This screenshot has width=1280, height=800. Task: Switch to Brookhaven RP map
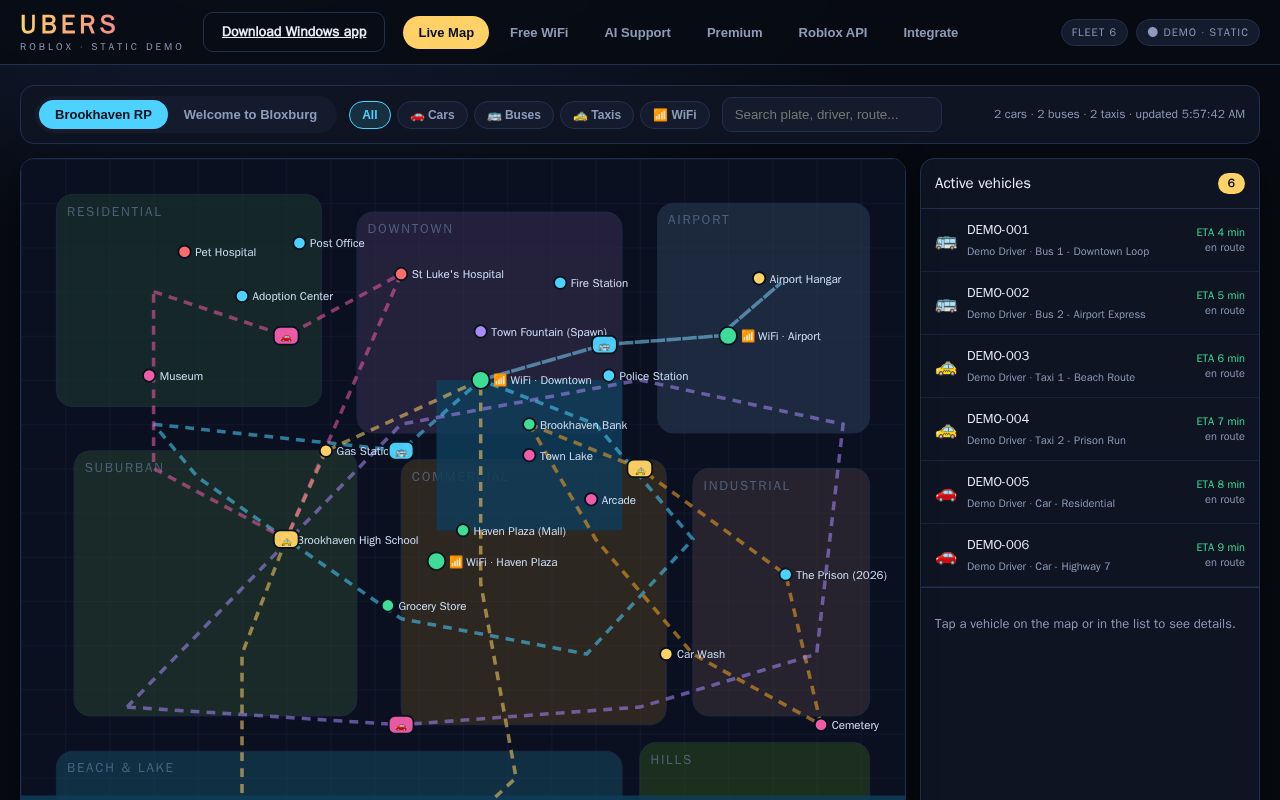point(103,114)
